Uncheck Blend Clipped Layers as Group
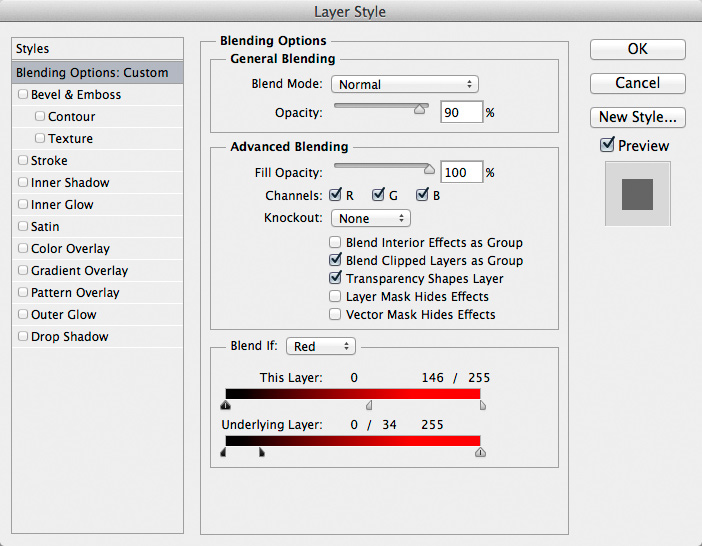Viewport: 702px width, 546px height. 335,260
